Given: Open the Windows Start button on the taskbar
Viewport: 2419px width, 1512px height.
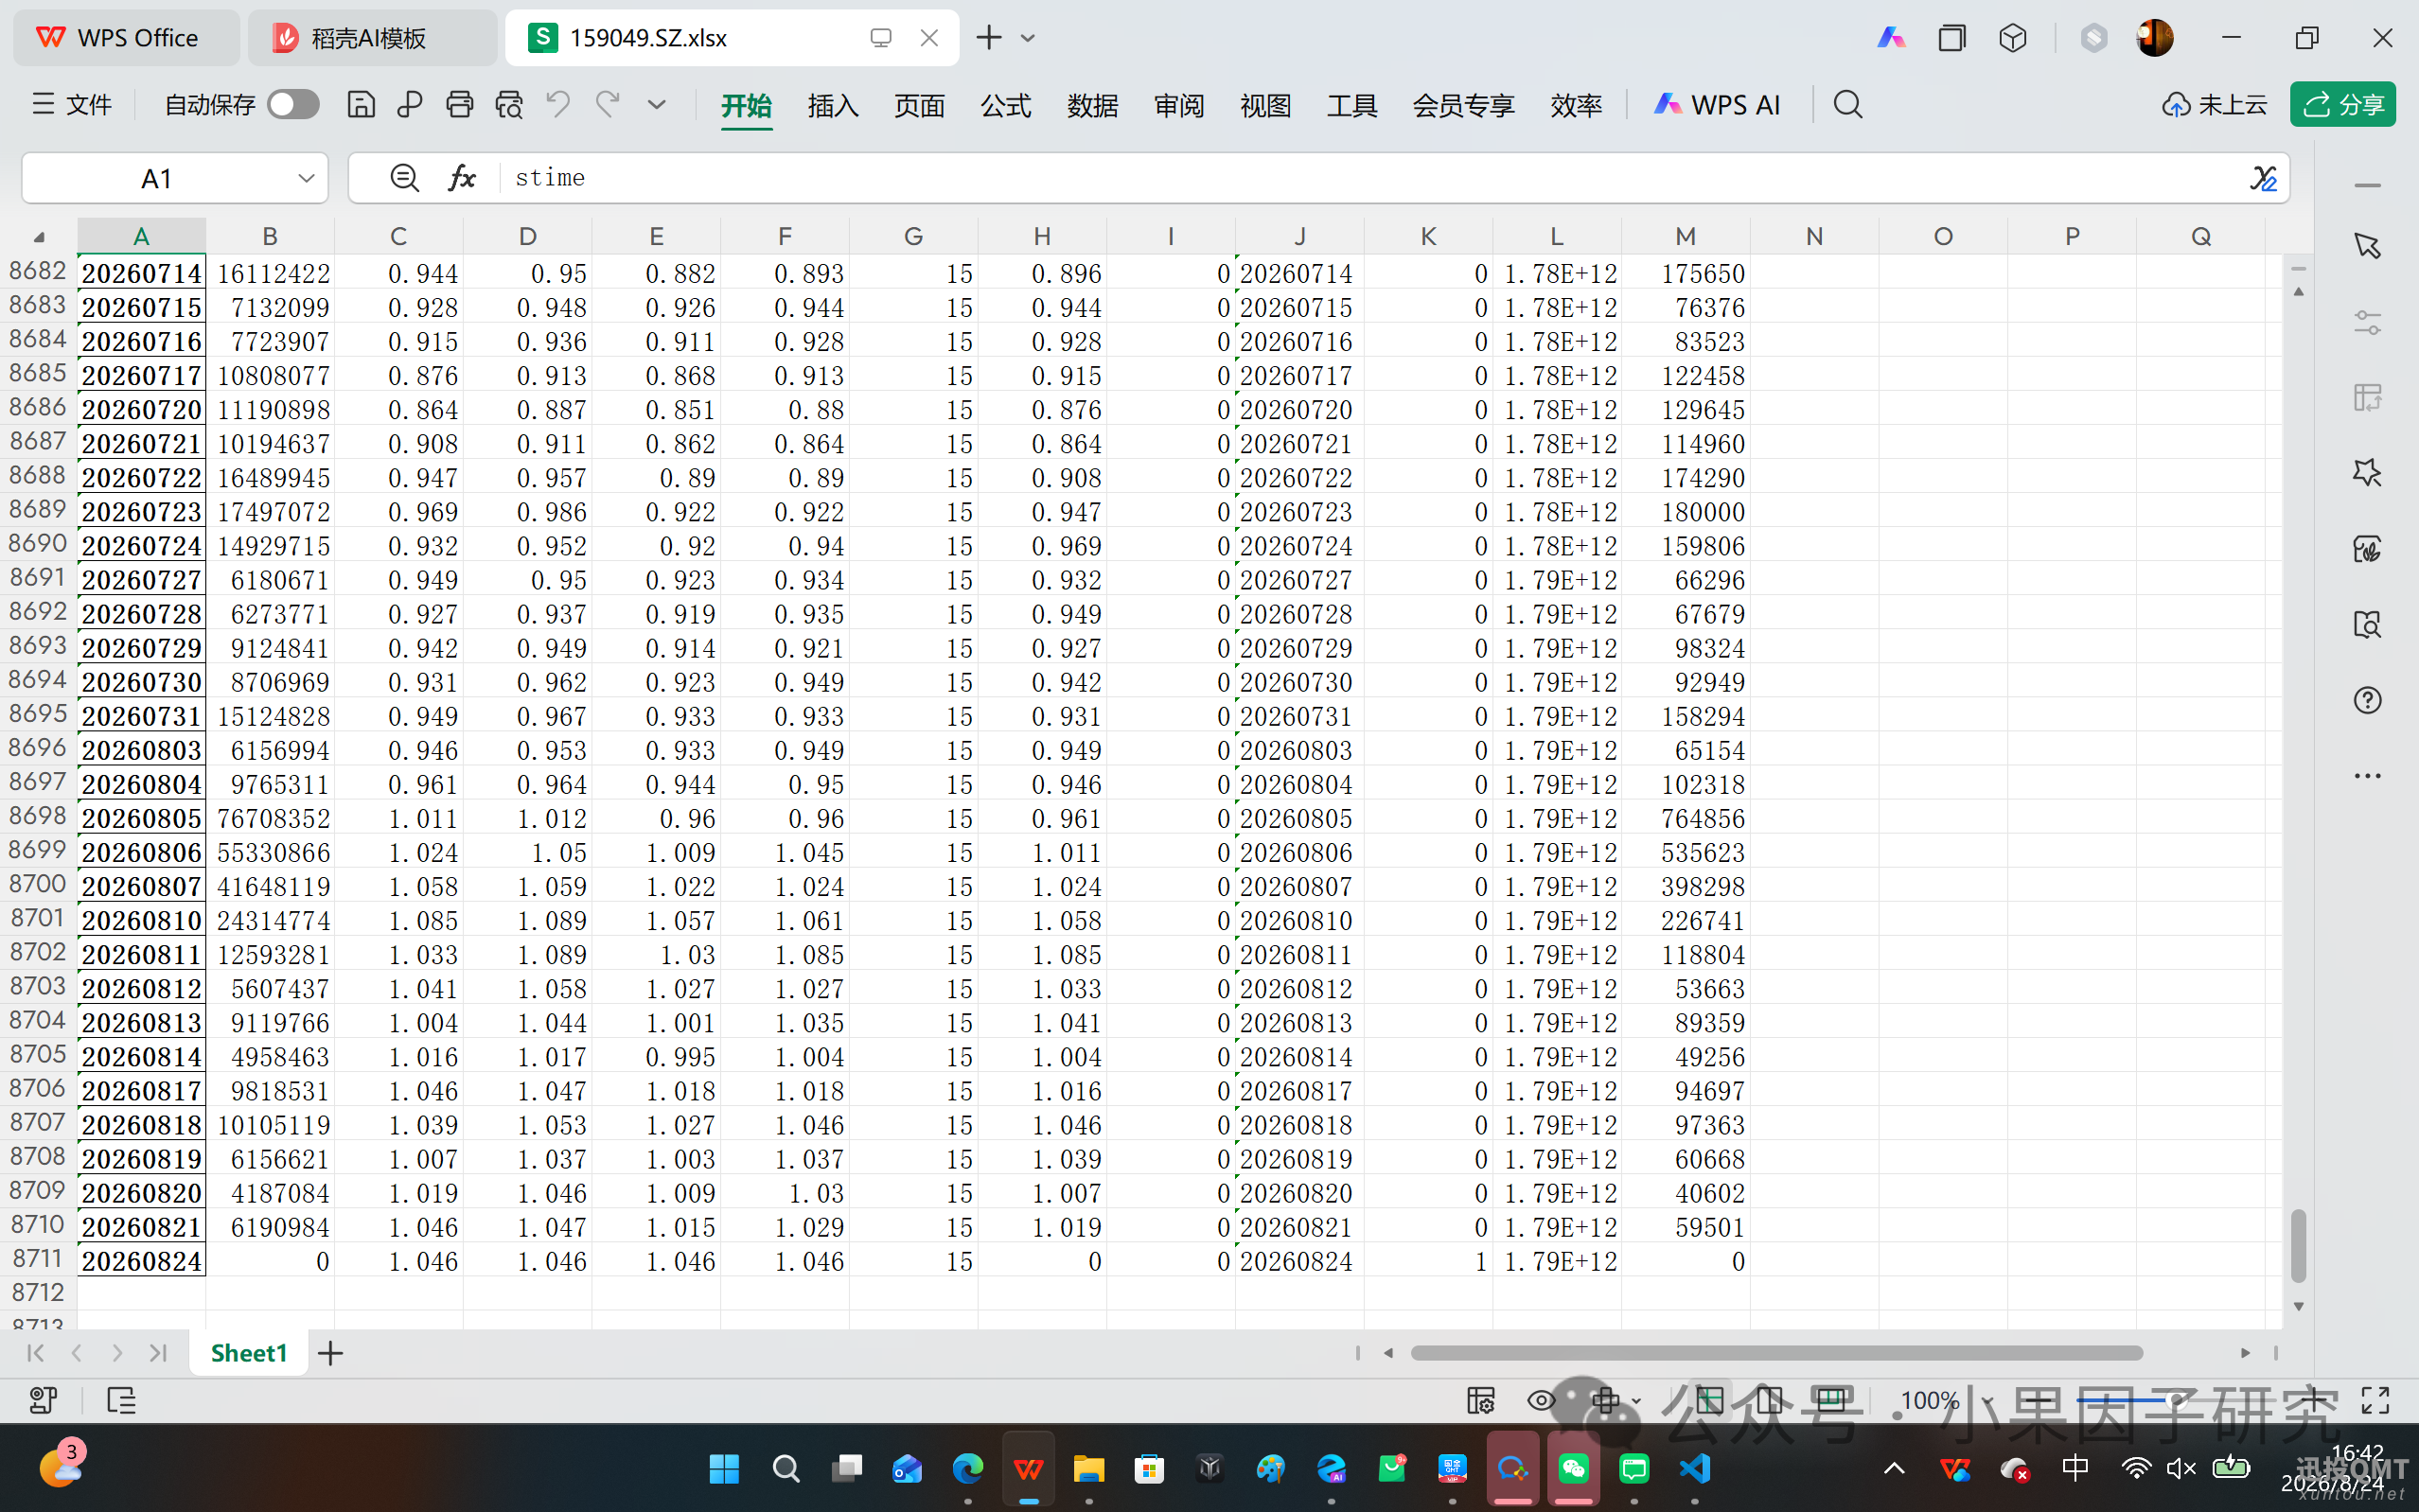Looking at the screenshot, I should click(724, 1468).
